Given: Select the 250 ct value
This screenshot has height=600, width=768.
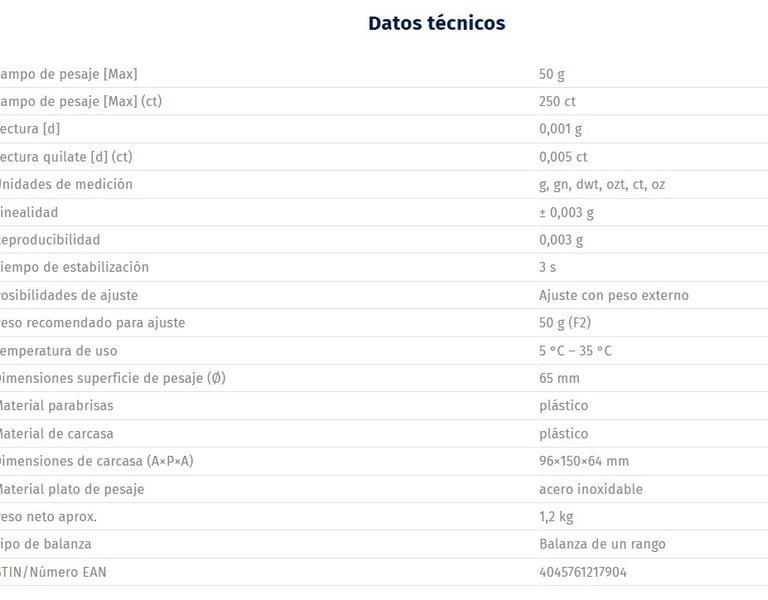Looking at the screenshot, I should point(557,101).
